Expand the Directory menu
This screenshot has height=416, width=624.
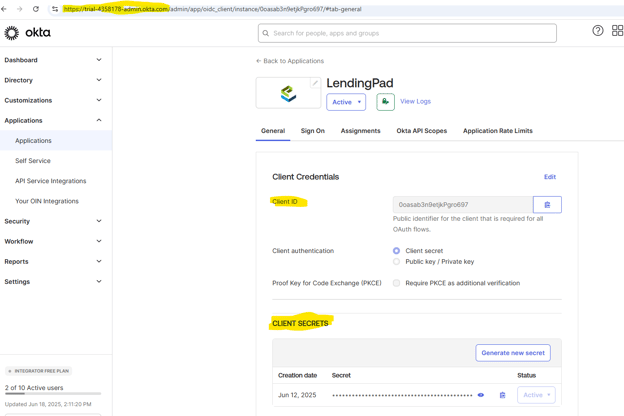click(53, 80)
